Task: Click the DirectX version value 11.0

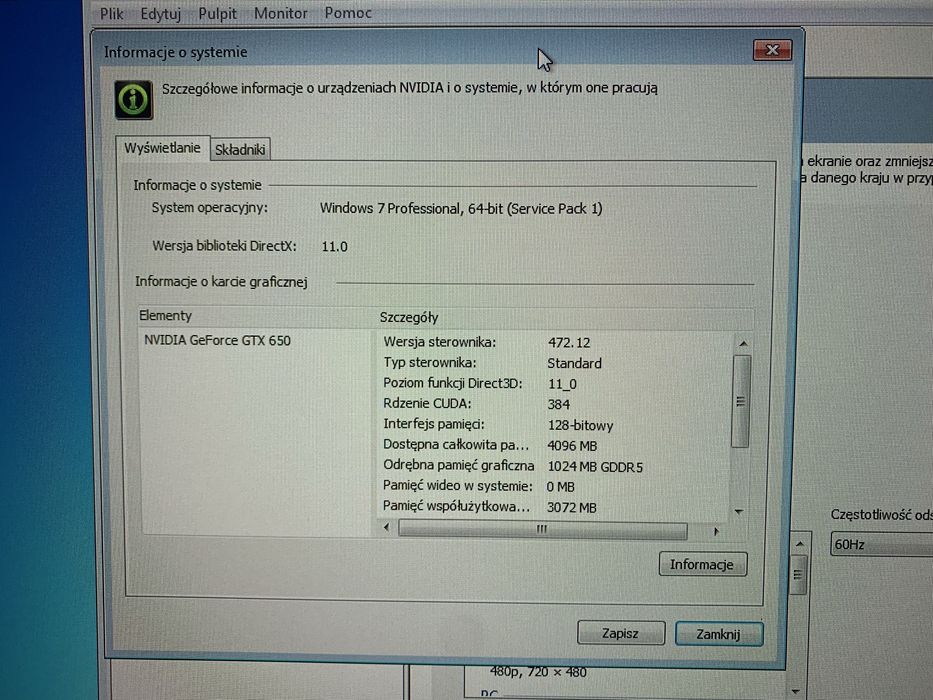Action: click(x=334, y=246)
